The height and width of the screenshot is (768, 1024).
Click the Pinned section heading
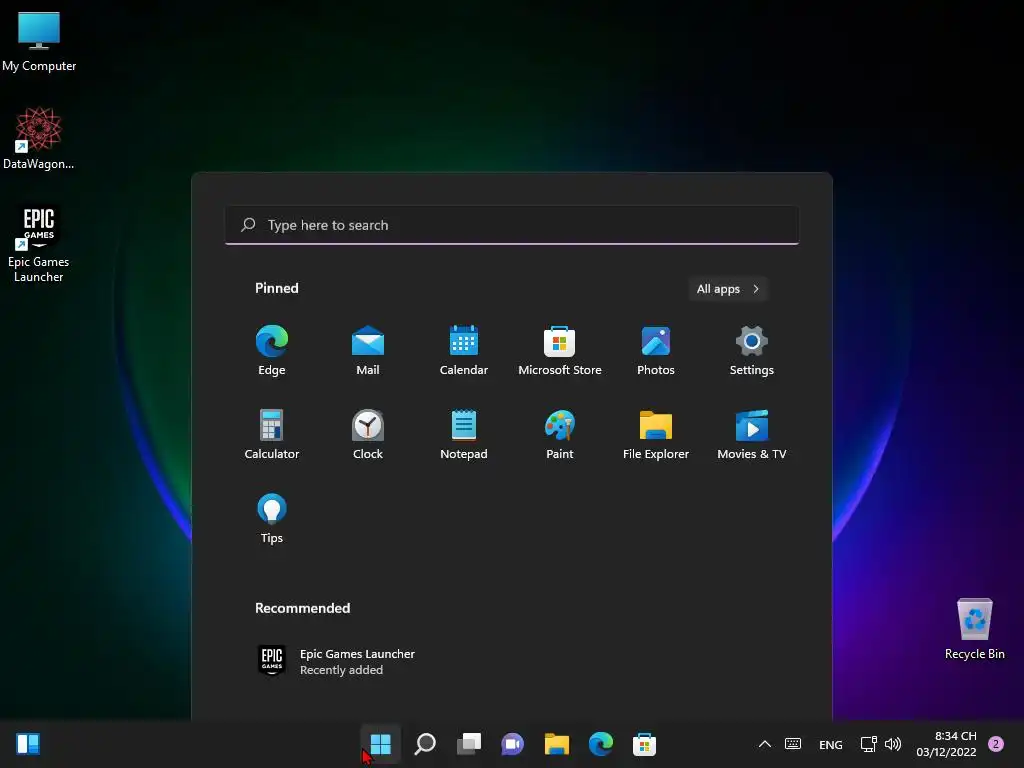click(x=277, y=288)
